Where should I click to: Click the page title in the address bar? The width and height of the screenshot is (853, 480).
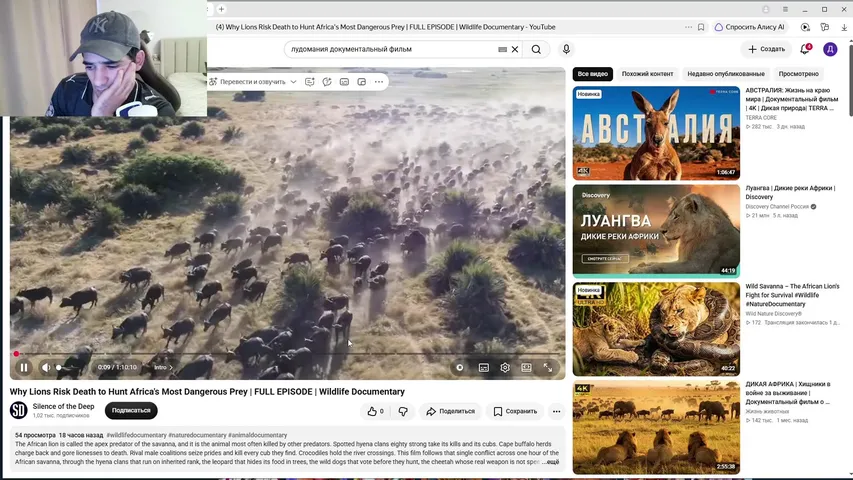click(385, 27)
